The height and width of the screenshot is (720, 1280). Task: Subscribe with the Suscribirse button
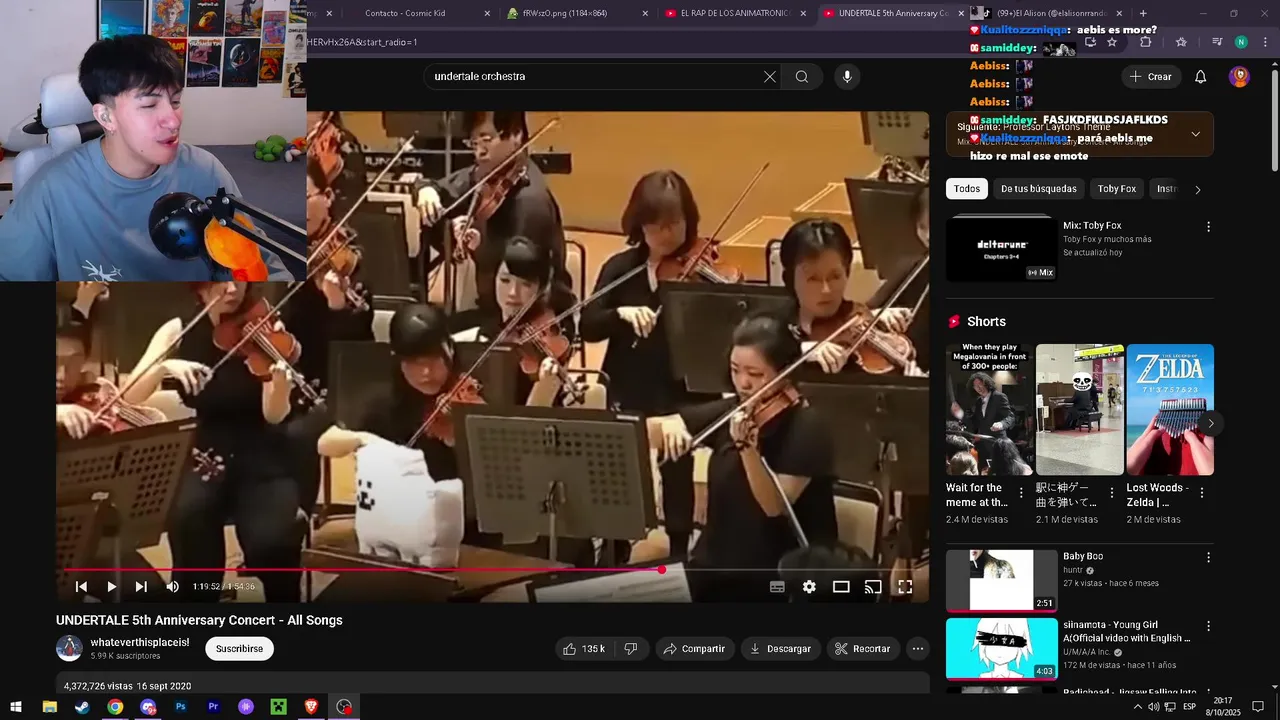click(240, 649)
